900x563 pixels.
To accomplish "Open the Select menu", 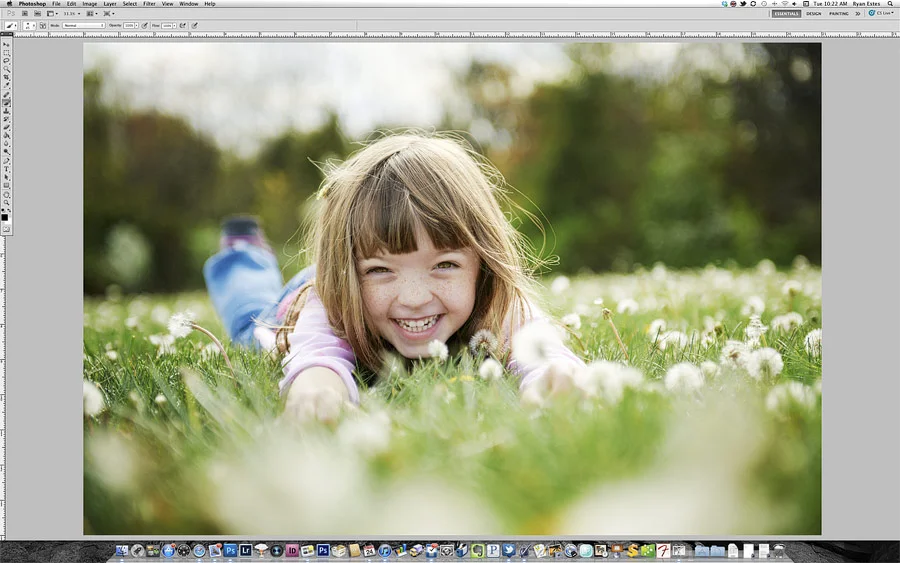I will (130, 3).
